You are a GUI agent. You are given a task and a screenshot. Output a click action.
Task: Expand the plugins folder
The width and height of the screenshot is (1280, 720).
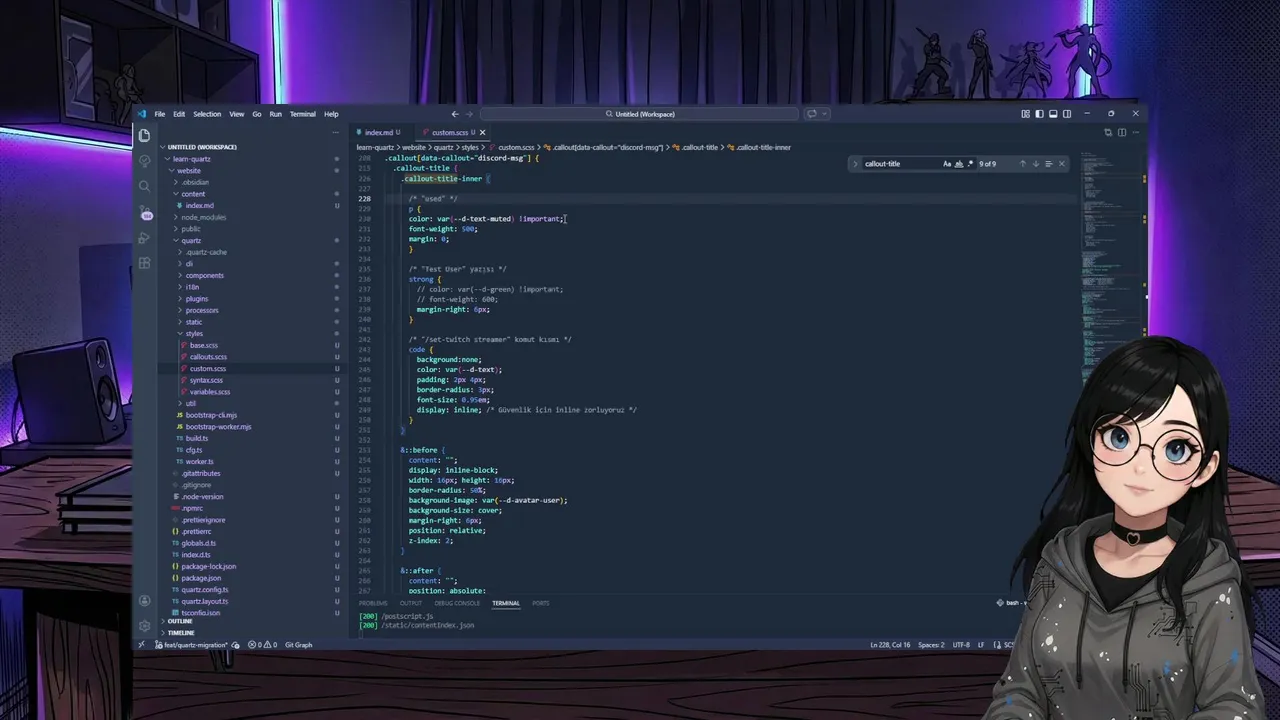tap(196, 298)
